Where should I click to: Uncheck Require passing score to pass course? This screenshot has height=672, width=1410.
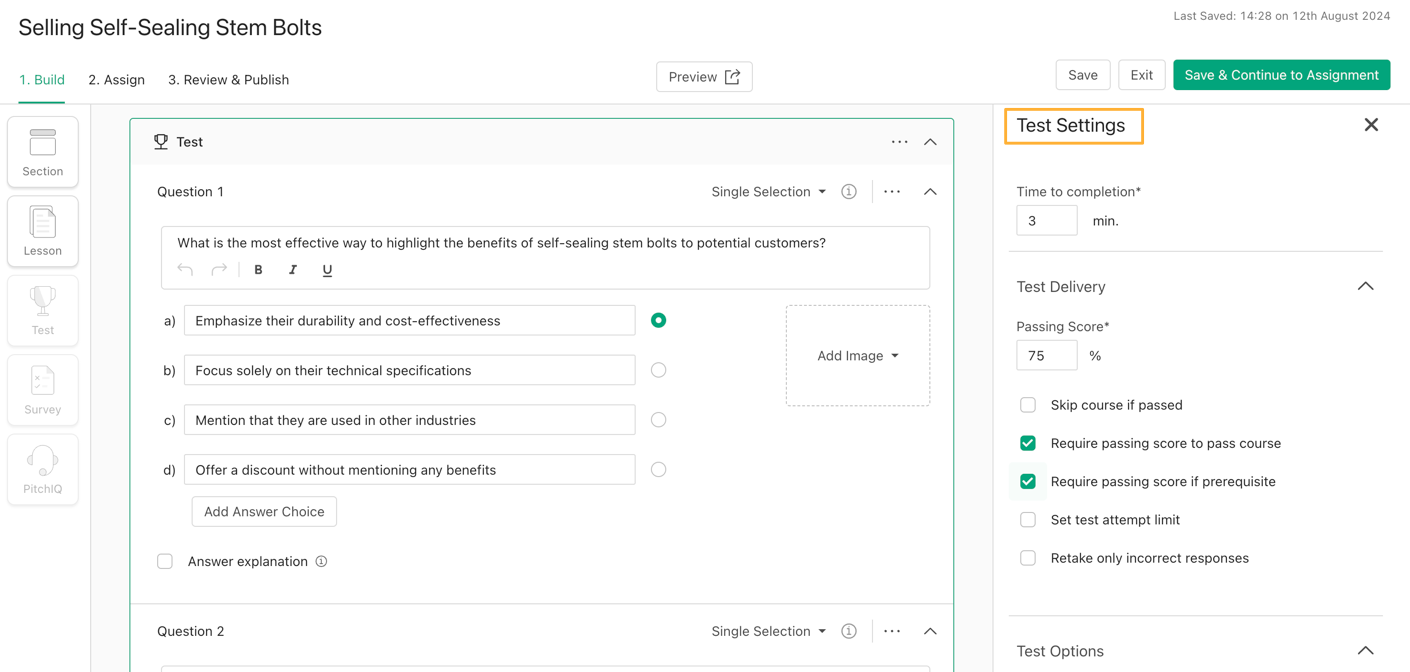[1028, 443]
